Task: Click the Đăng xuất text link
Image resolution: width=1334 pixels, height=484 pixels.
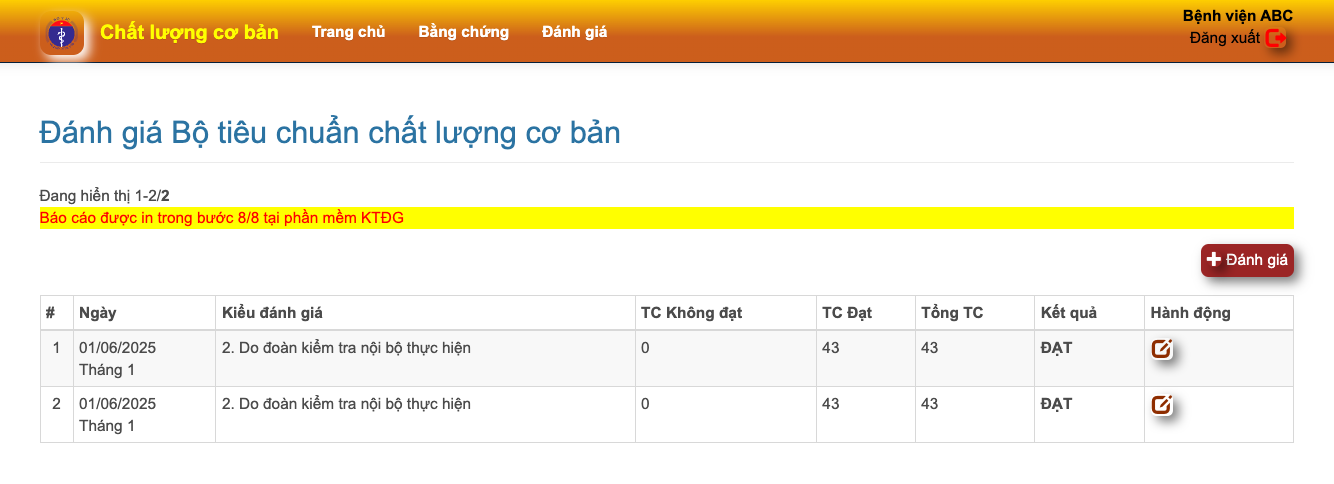Action: (1224, 39)
